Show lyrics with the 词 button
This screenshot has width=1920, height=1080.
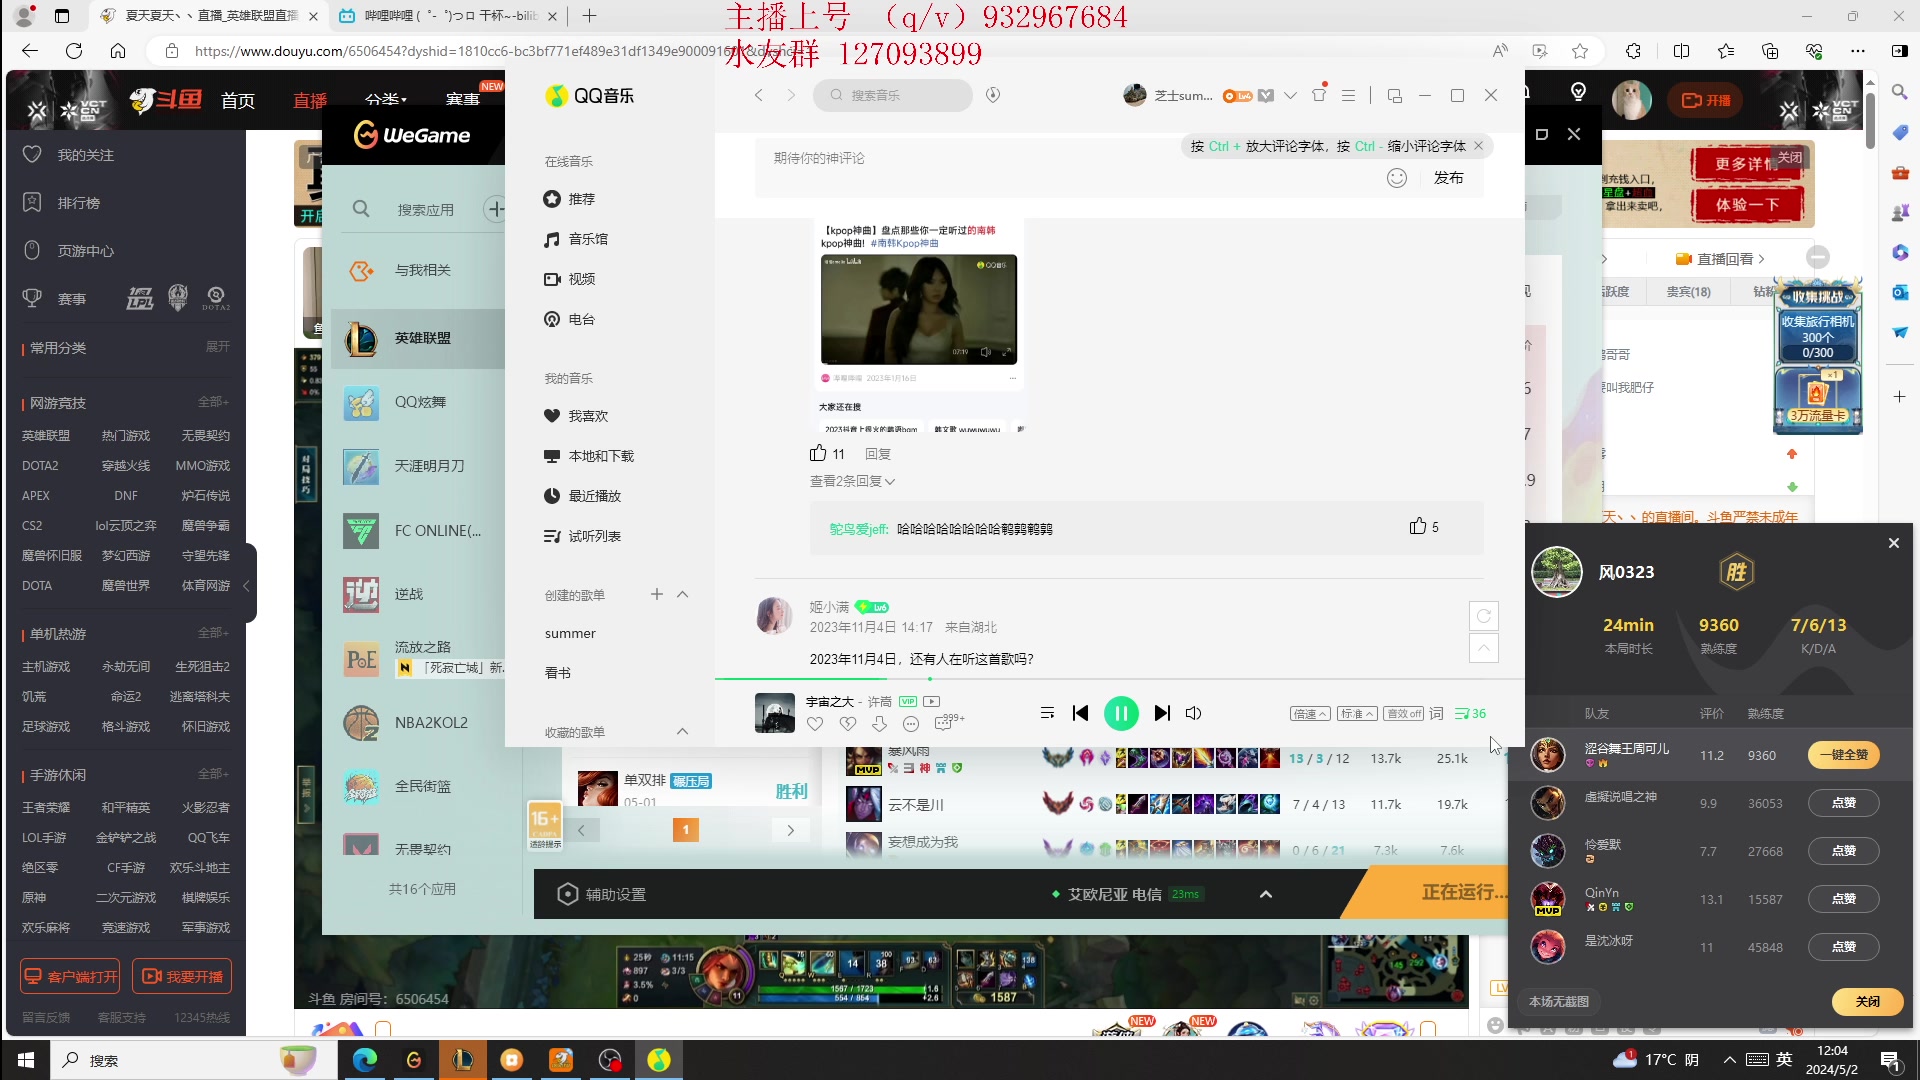tap(1436, 713)
